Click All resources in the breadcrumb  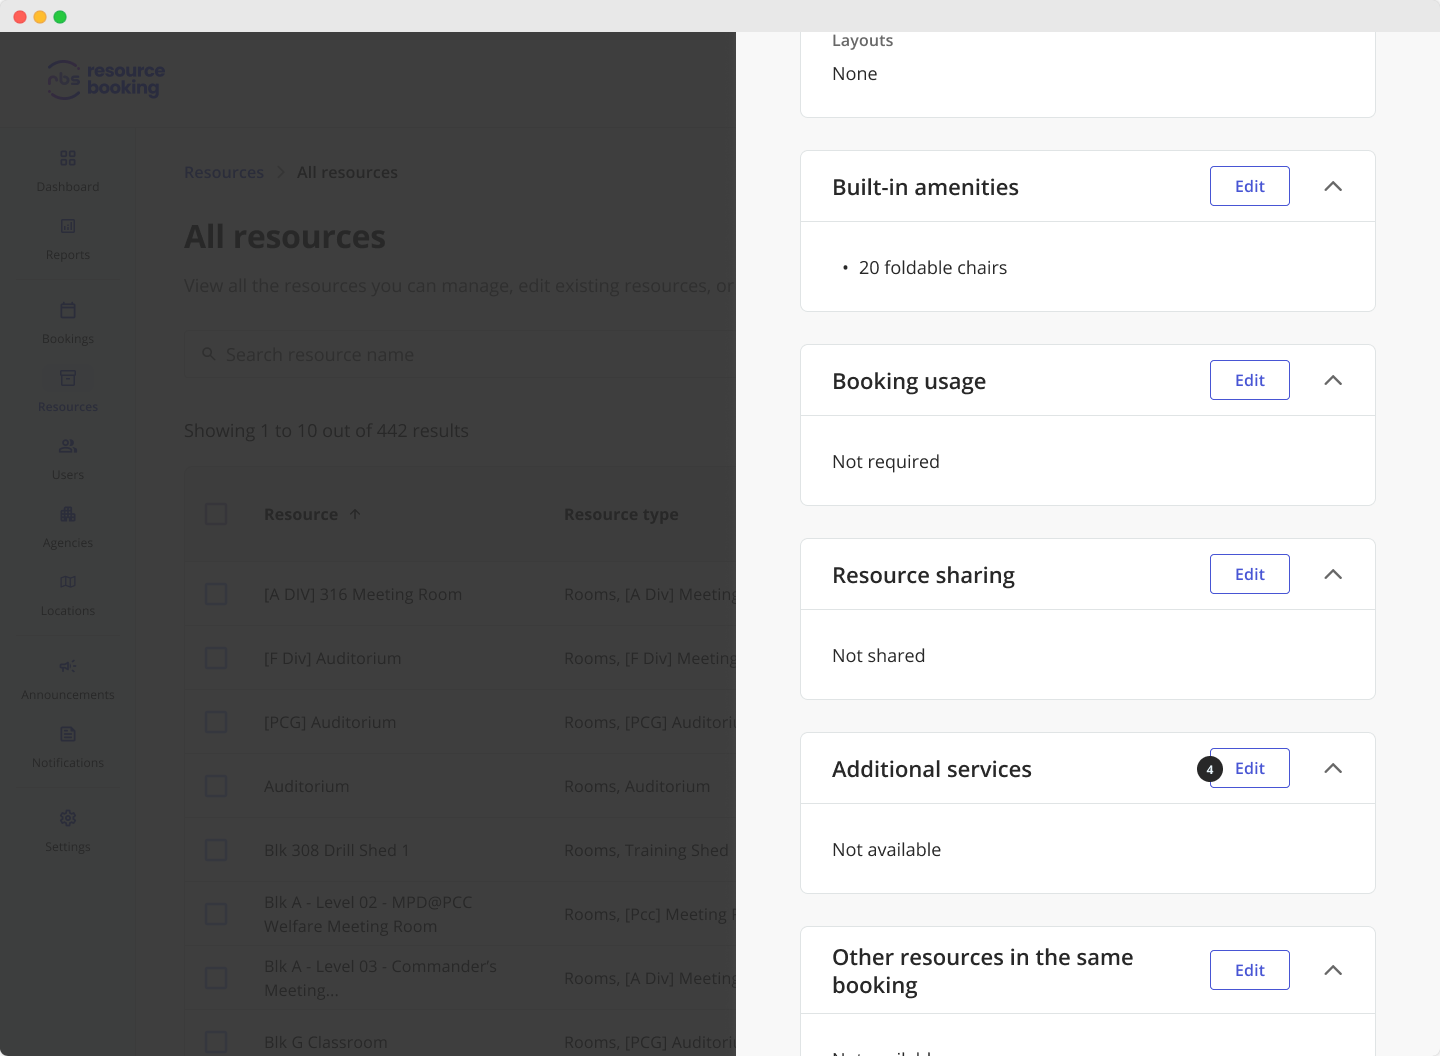click(x=347, y=172)
